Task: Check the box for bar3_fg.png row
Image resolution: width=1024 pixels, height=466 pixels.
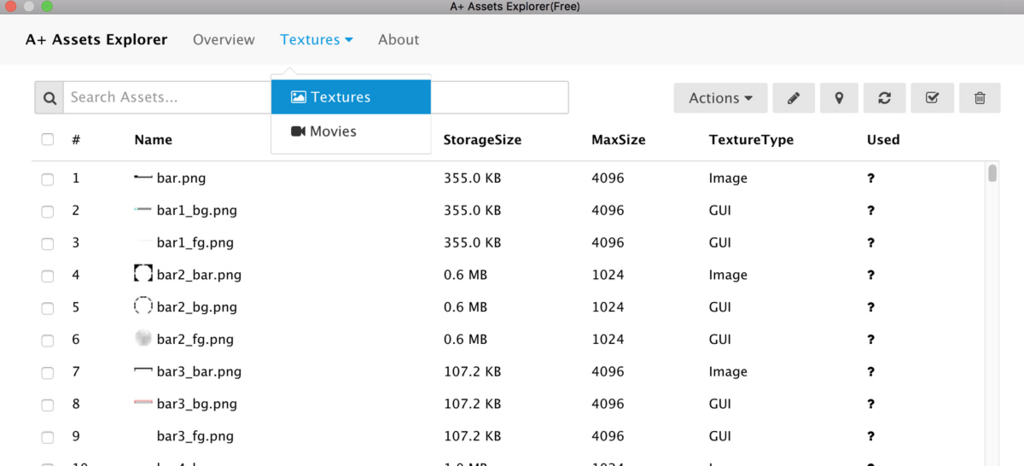Action: pos(48,437)
